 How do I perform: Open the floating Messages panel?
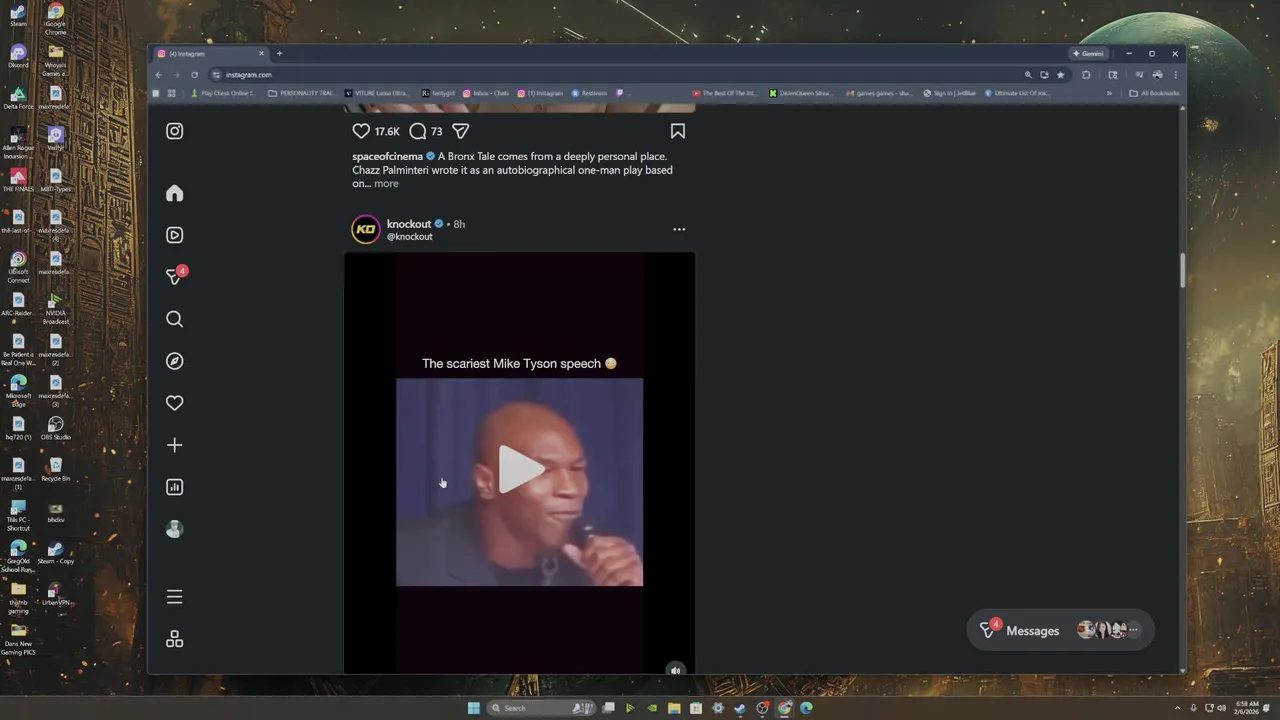[x=1061, y=630]
